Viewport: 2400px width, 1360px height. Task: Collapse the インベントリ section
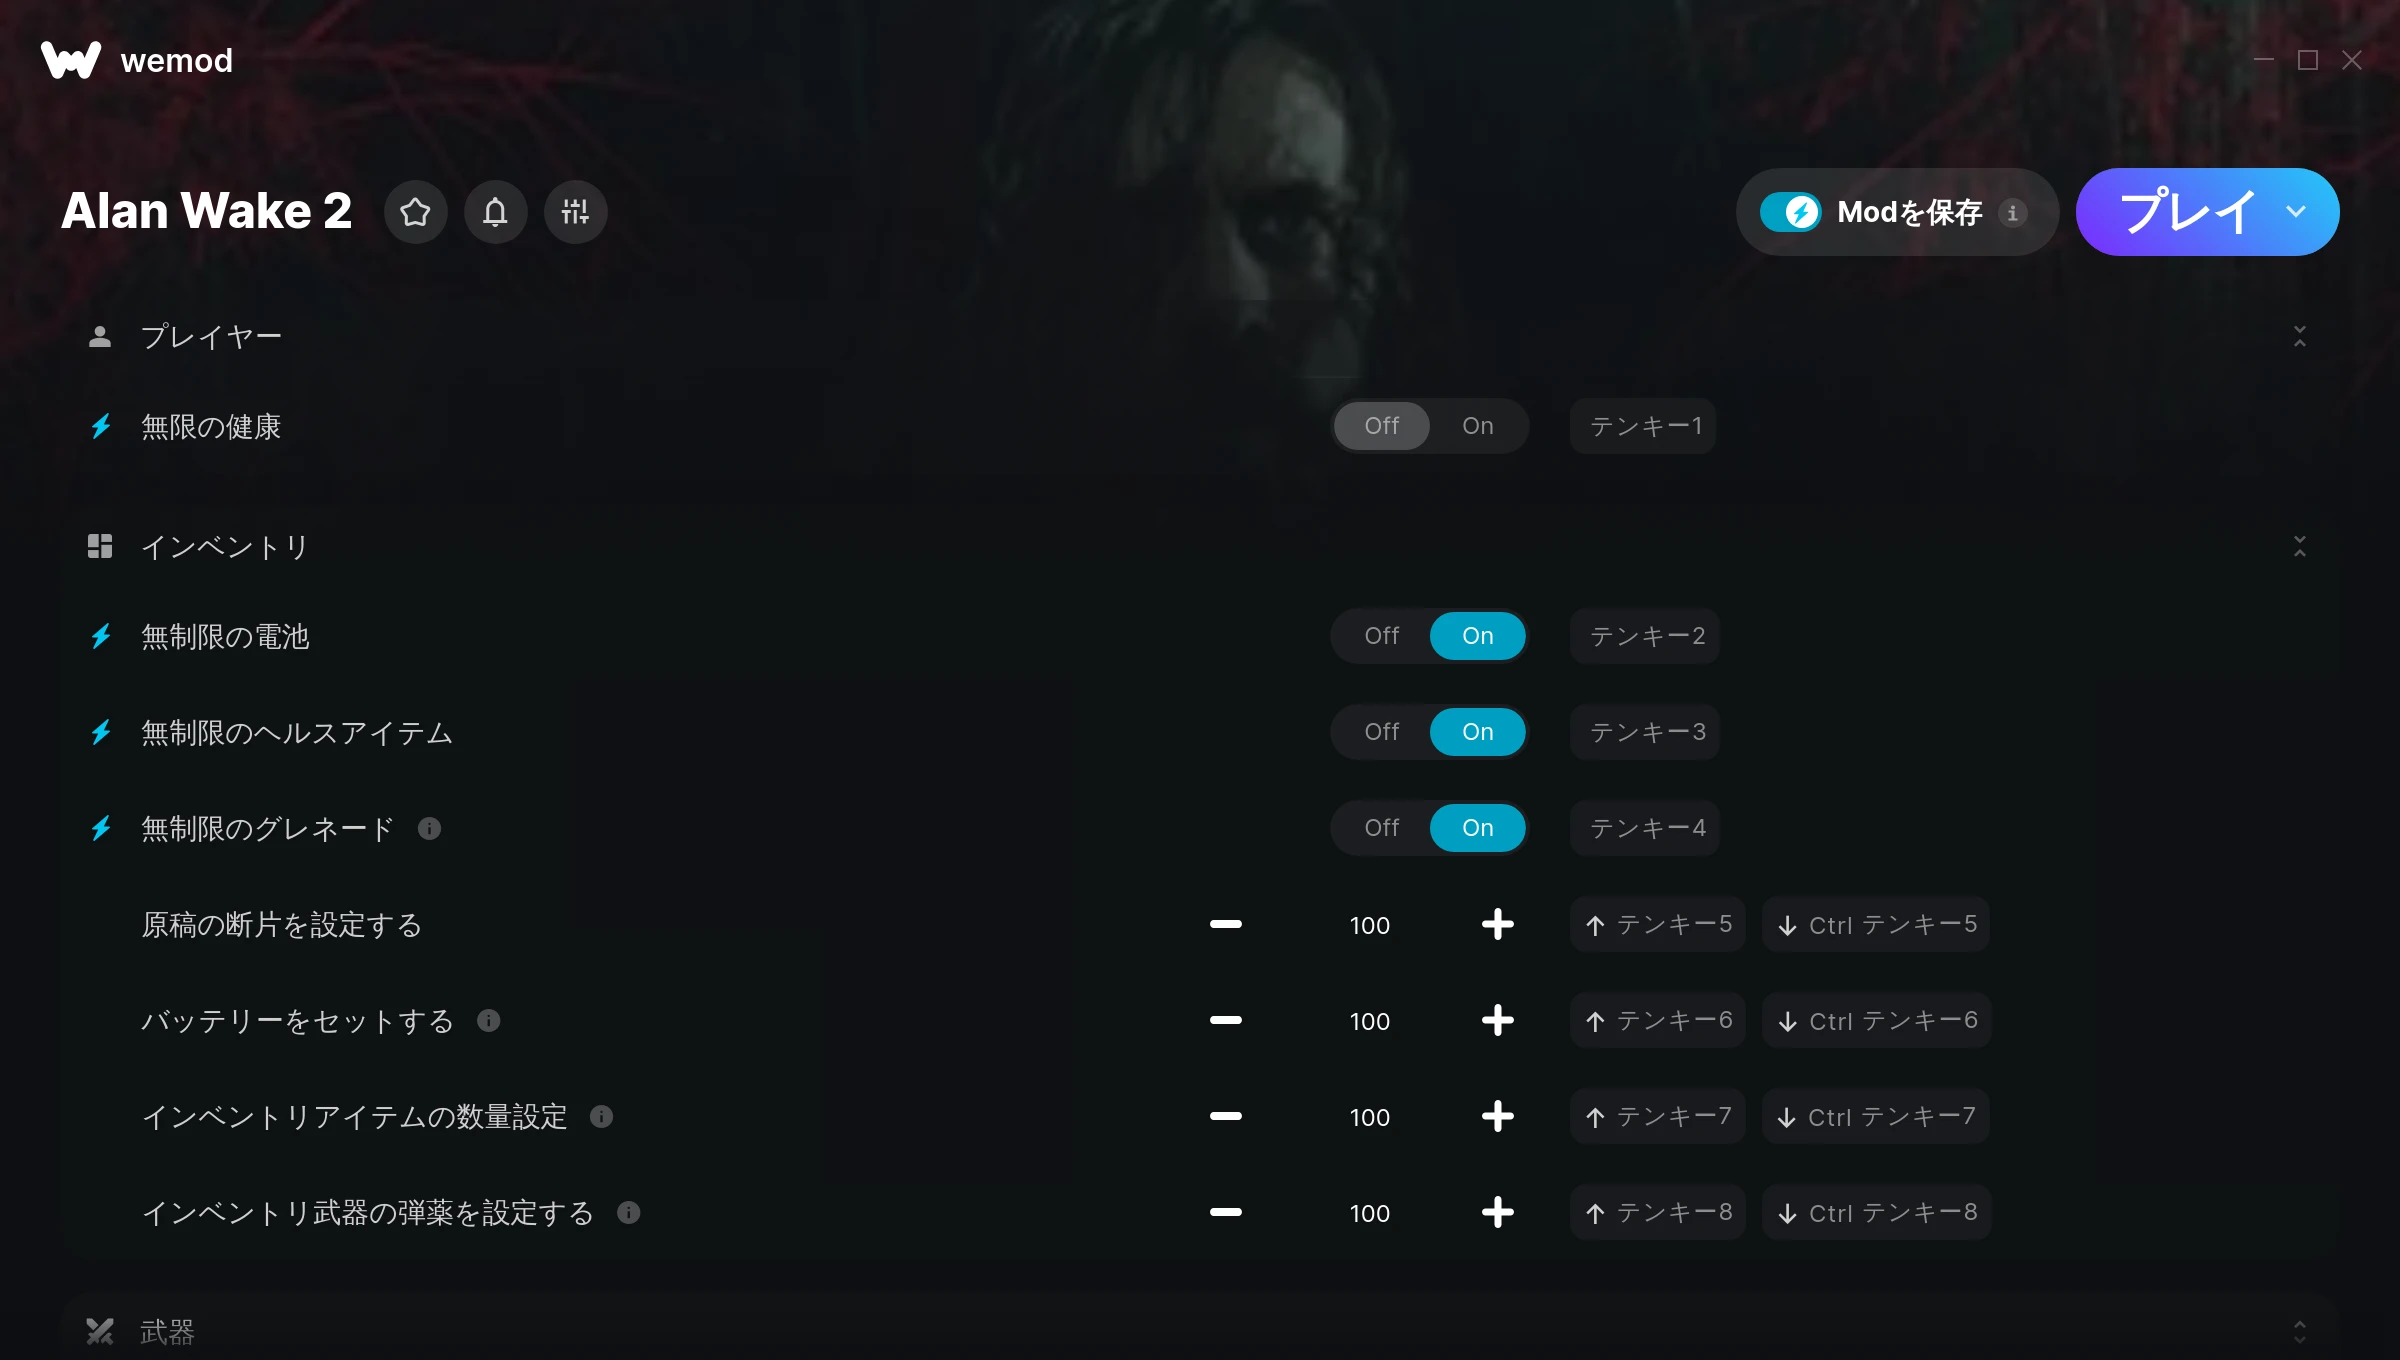coord(2299,547)
